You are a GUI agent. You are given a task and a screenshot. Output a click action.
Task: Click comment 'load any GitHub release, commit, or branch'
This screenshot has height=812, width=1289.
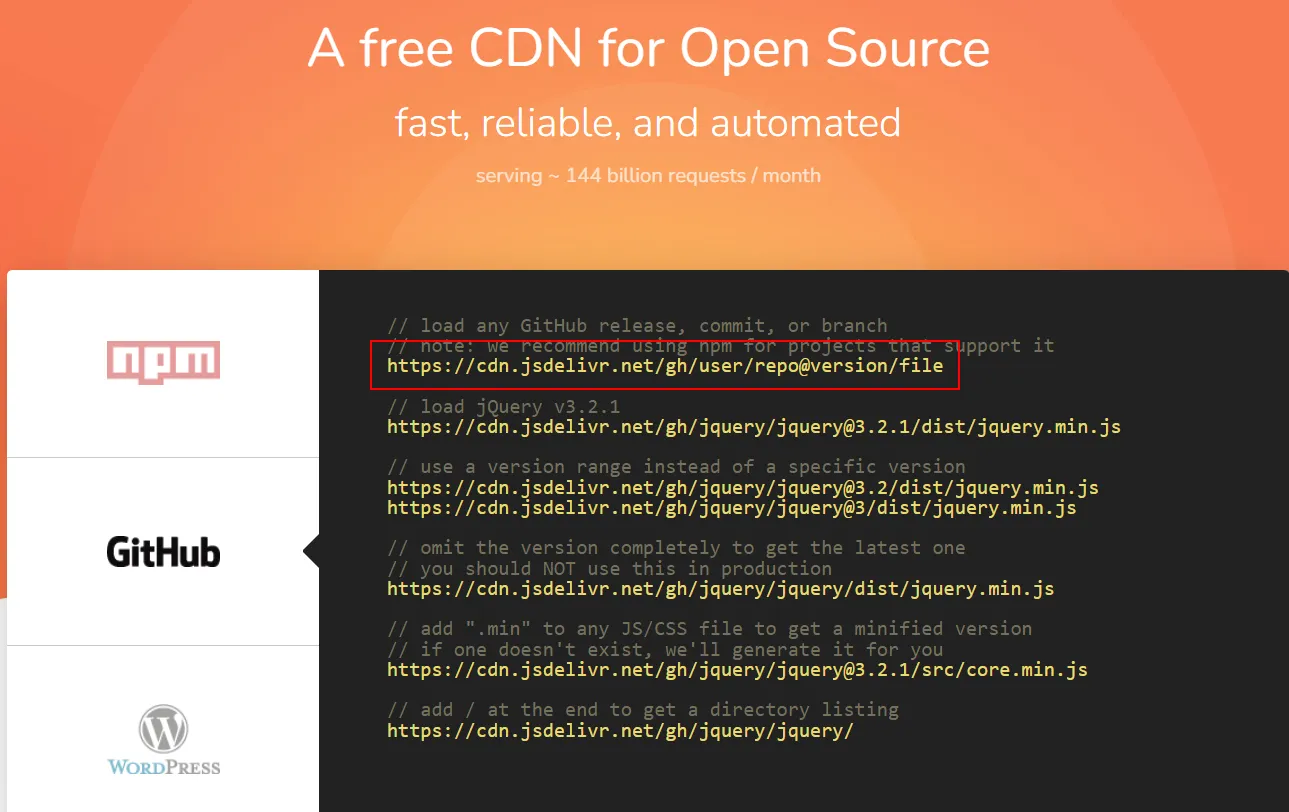(x=637, y=325)
